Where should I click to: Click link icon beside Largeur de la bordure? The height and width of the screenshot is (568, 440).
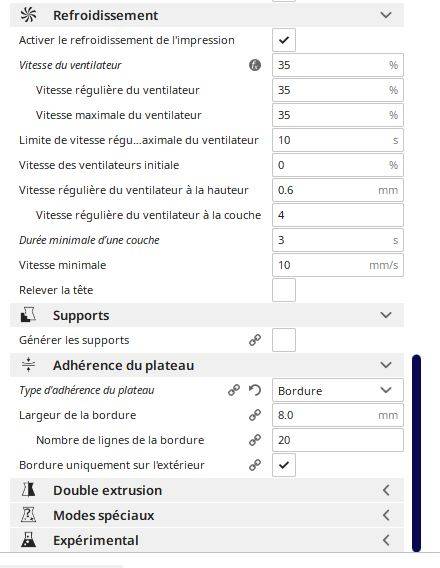255,415
